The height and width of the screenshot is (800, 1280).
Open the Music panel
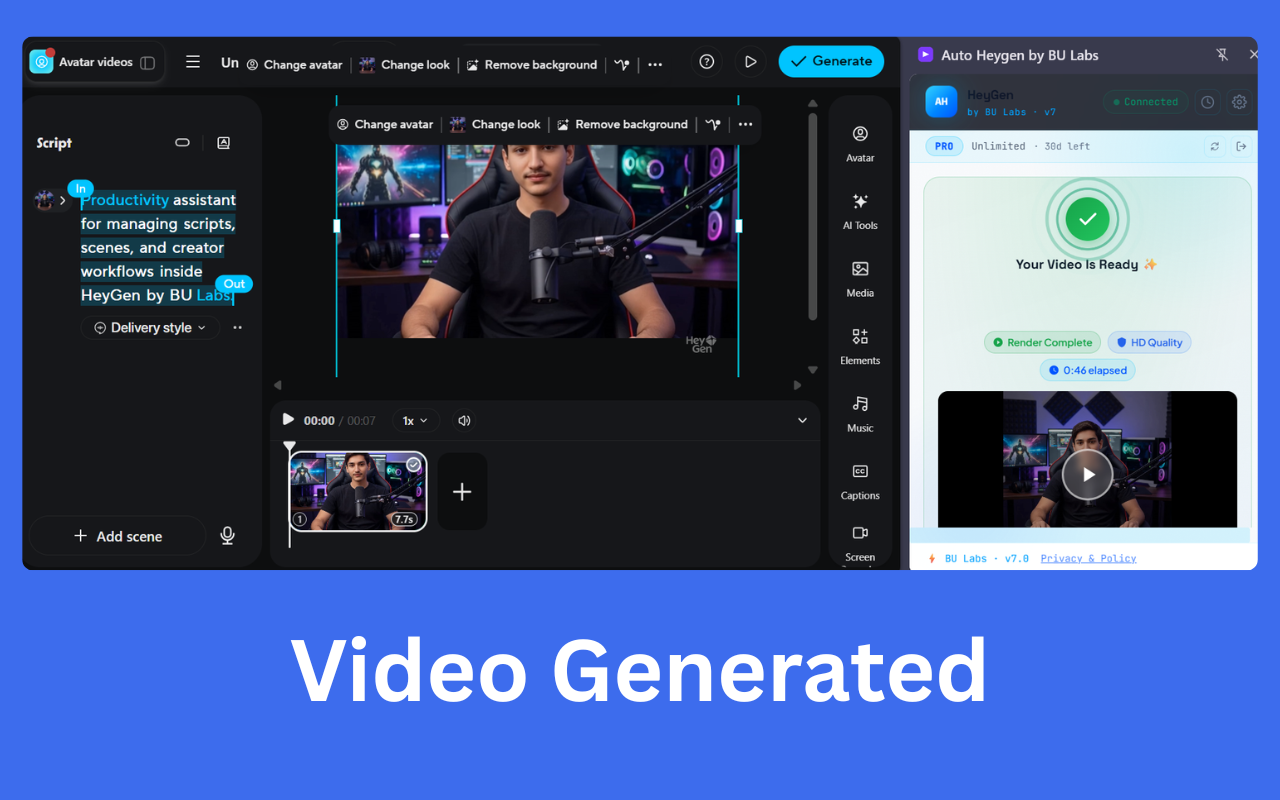[860, 414]
